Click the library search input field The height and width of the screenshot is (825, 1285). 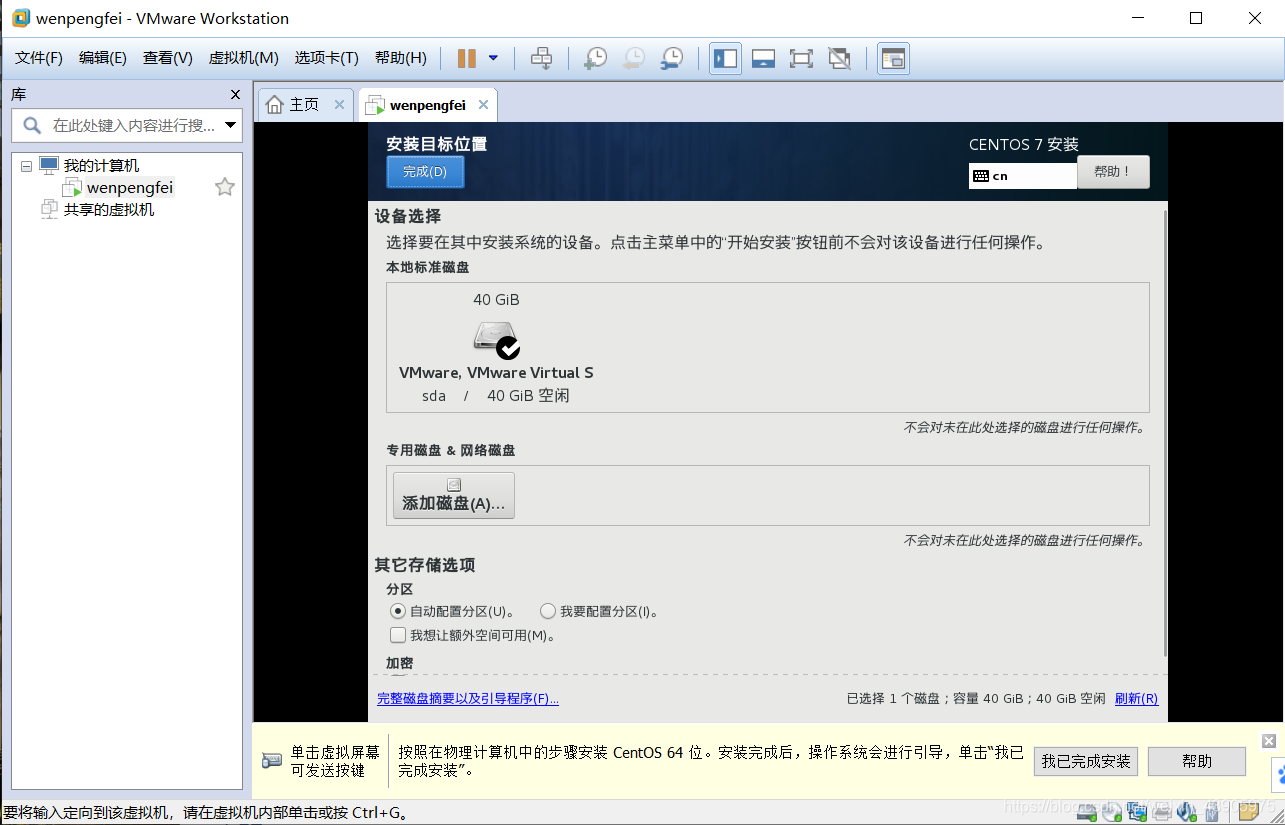[127, 125]
